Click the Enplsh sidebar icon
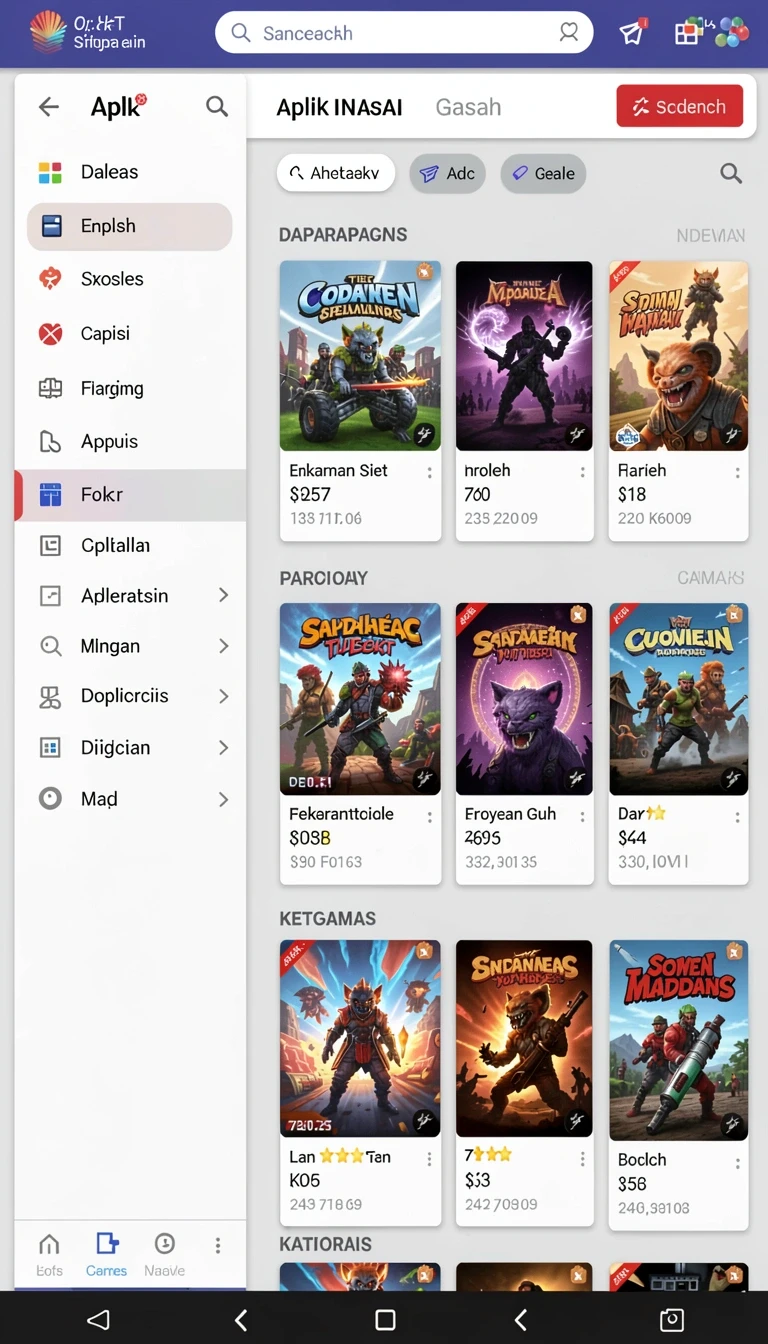Image resolution: width=768 pixels, height=1344 pixels. 51,226
